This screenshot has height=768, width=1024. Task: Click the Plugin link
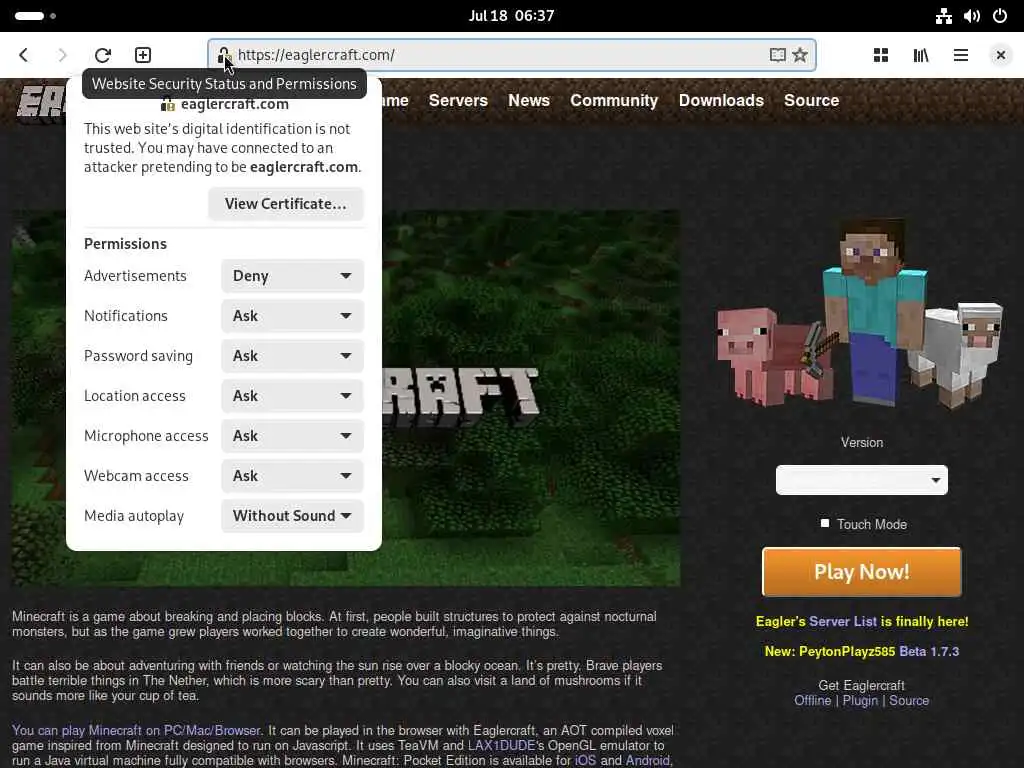(x=860, y=701)
